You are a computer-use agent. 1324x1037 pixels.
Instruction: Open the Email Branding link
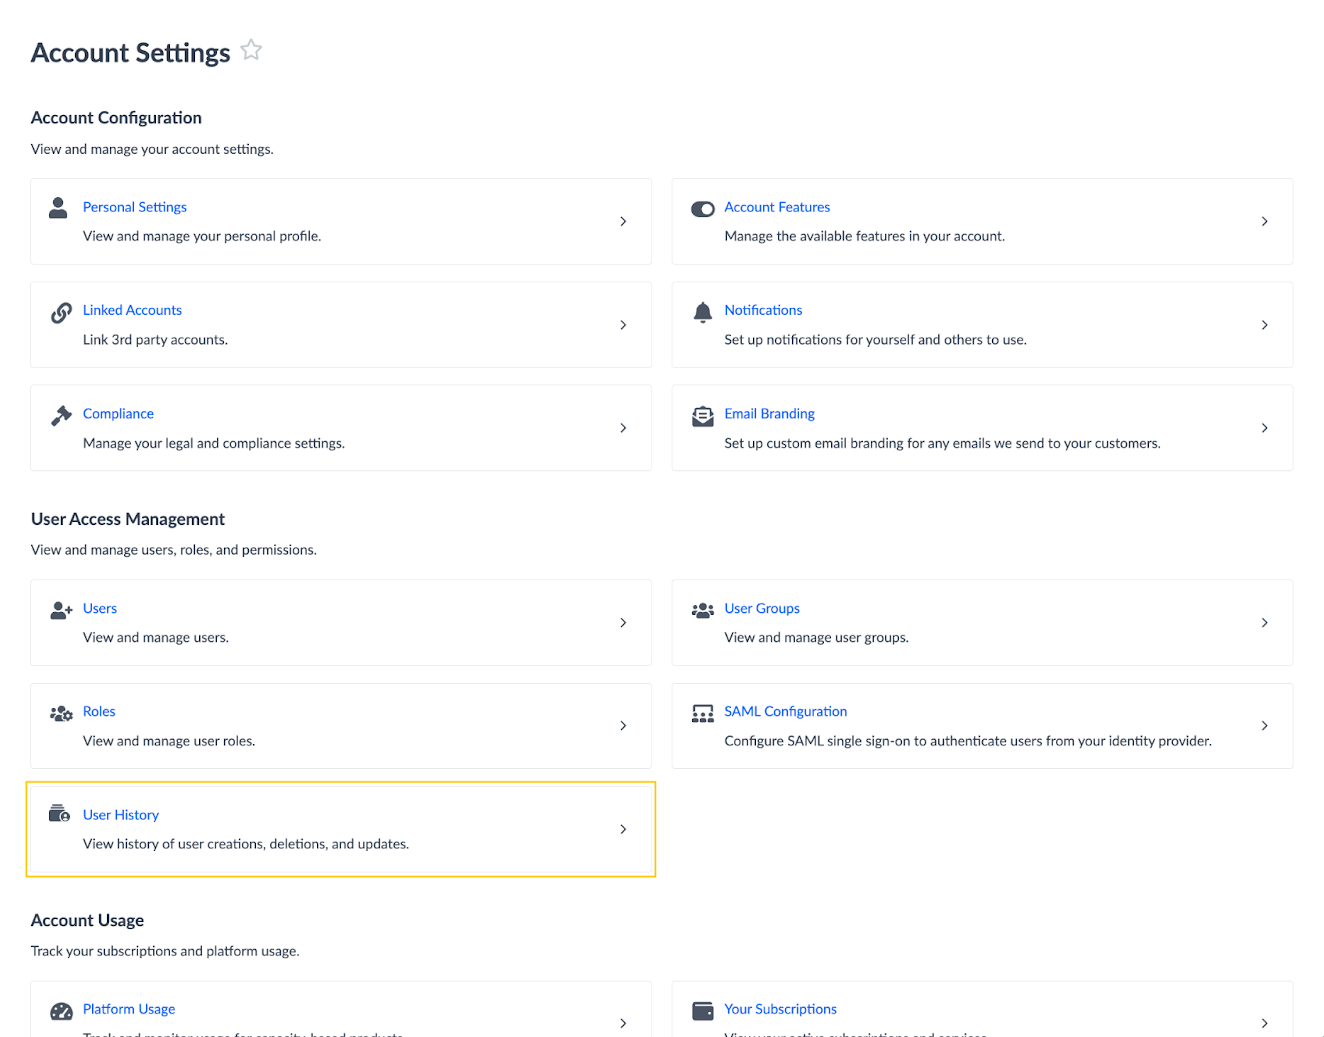[x=769, y=413]
